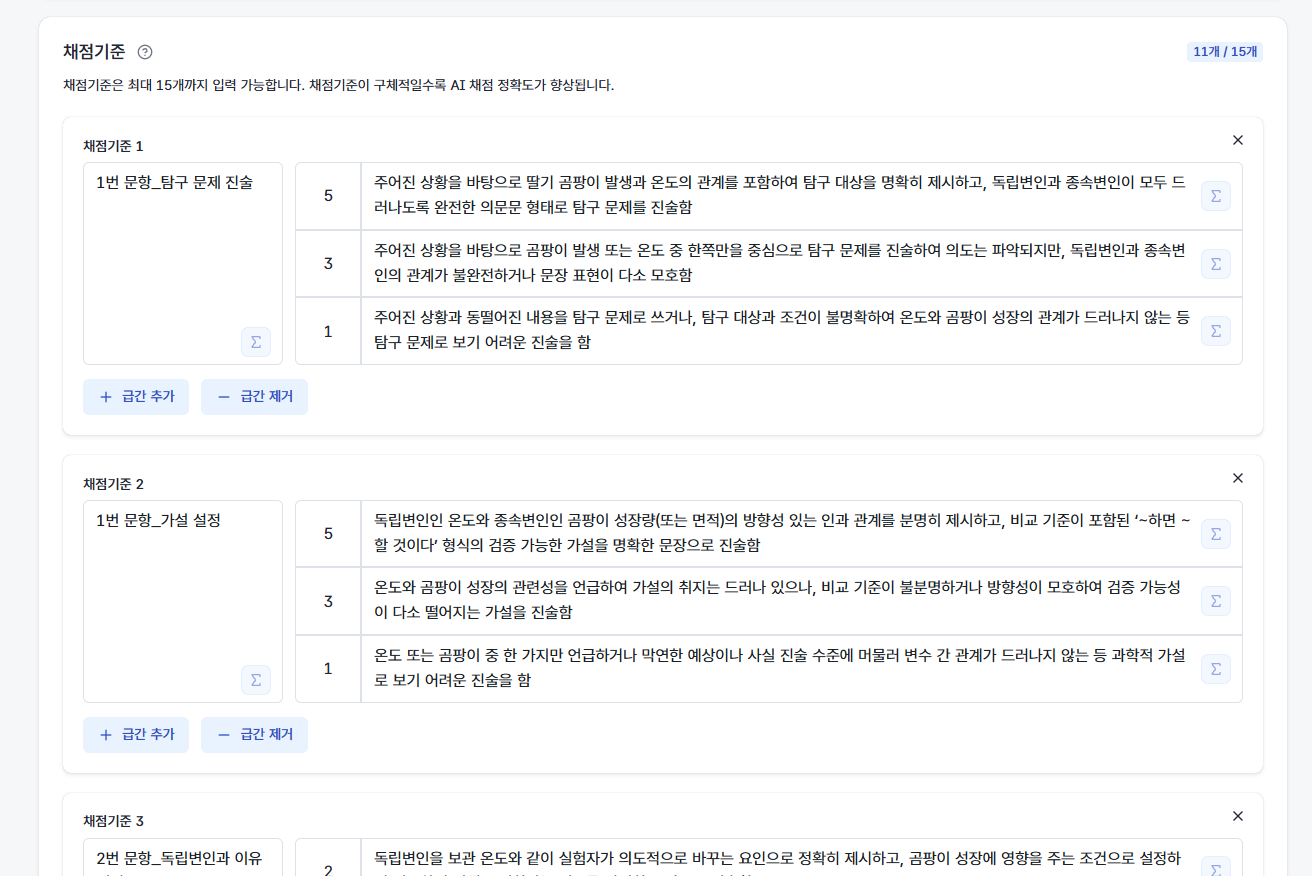This screenshot has height=876, width=1312.
Task: Edit description starting '독립변인인 온도와 종속변인인 곰팡이'
Action: coord(801,534)
